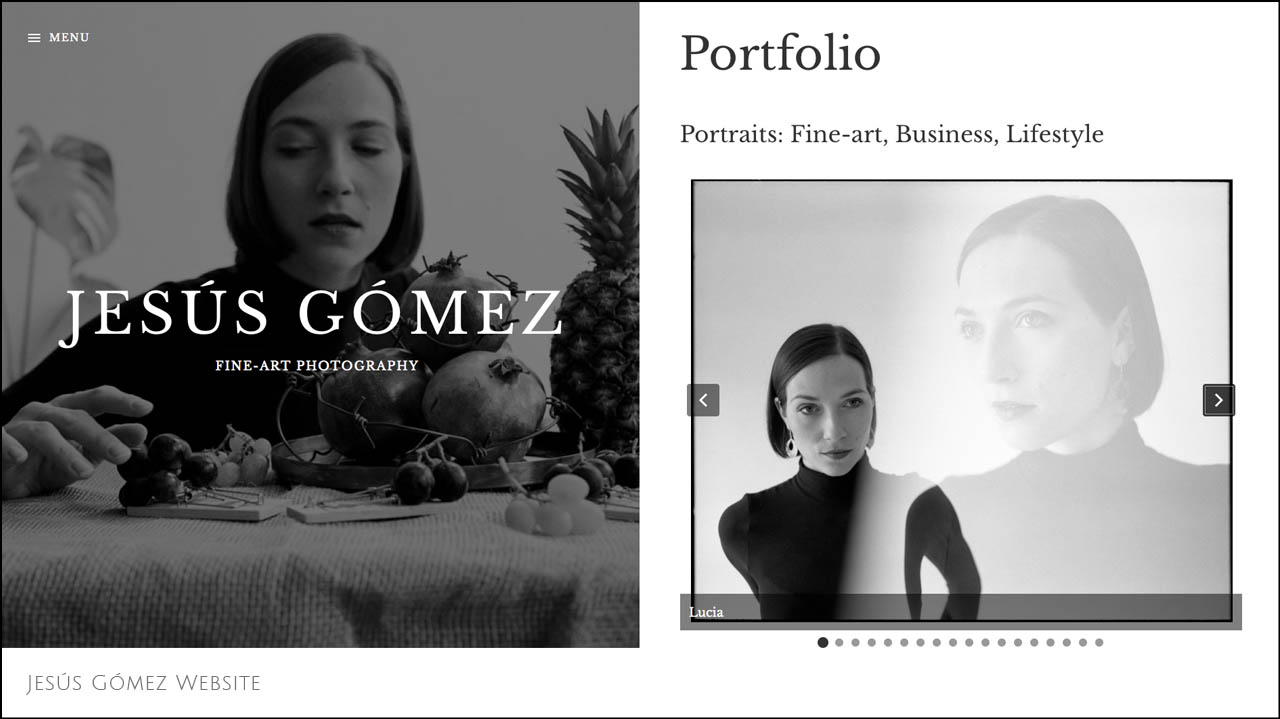The width and height of the screenshot is (1280, 719).
Task: Select the fifth slideshow pagination dot
Action: pos(887,642)
